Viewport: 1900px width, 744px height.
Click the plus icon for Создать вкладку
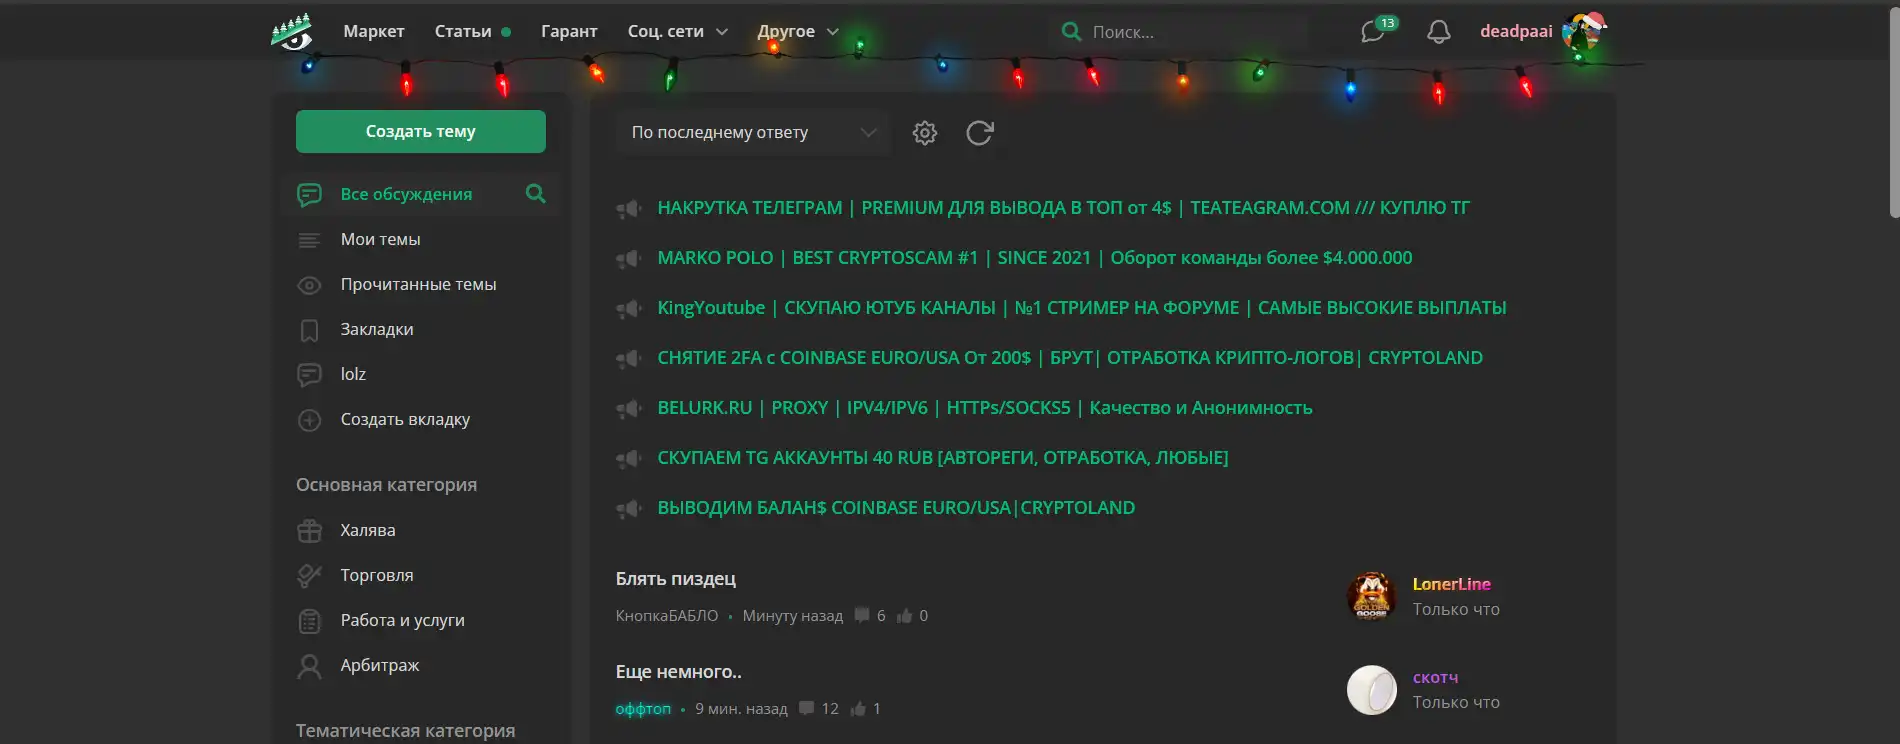click(x=310, y=420)
